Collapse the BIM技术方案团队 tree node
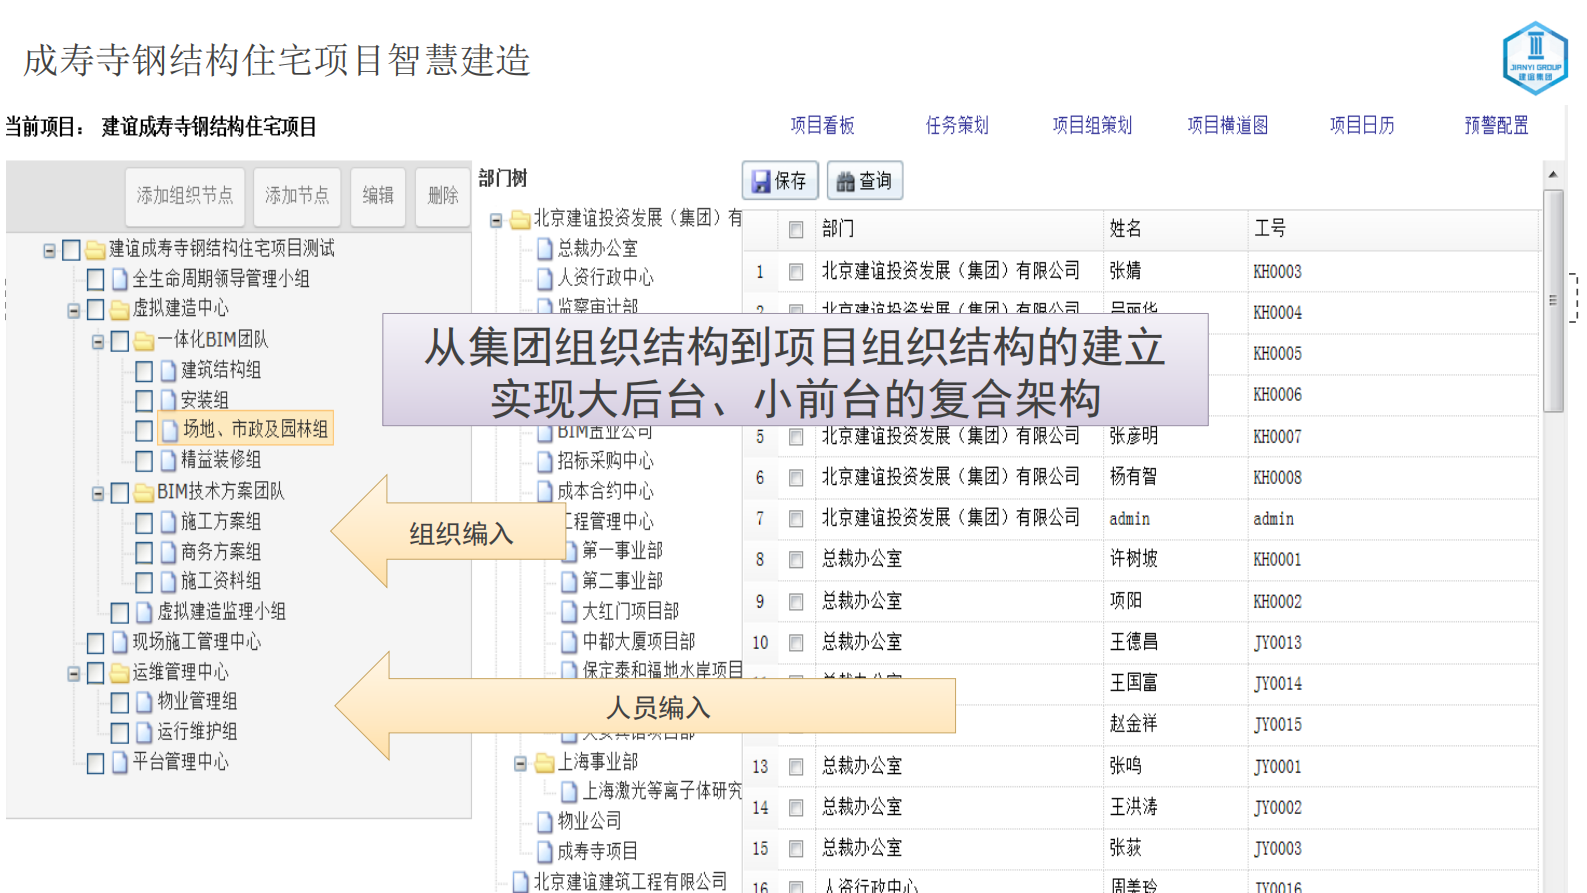The width and height of the screenshot is (1587, 893). (x=98, y=494)
